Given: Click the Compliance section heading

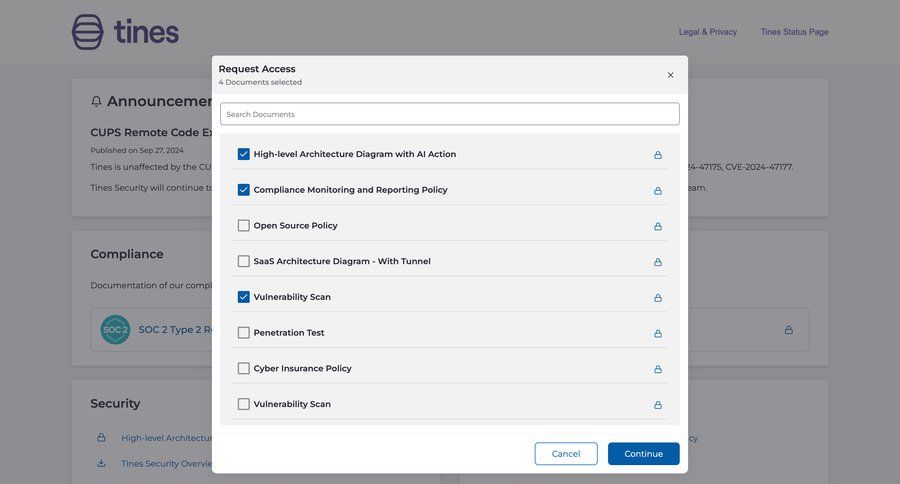Looking at the screenshot, I should click(x=127, y=254).
